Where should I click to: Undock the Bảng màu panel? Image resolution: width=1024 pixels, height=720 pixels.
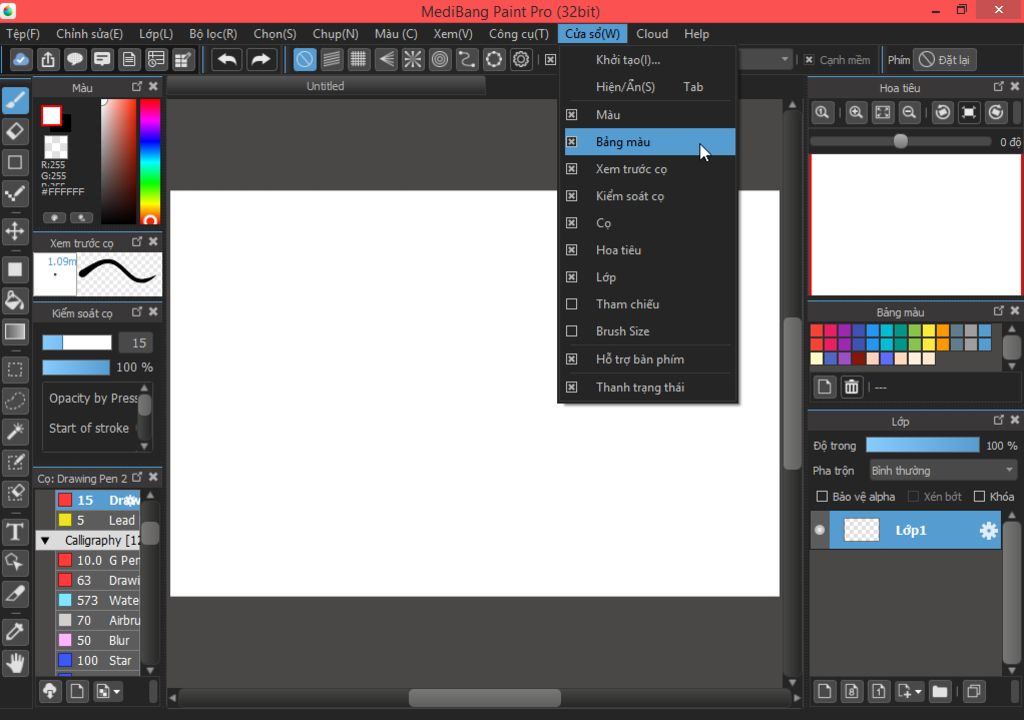(999, 311)
